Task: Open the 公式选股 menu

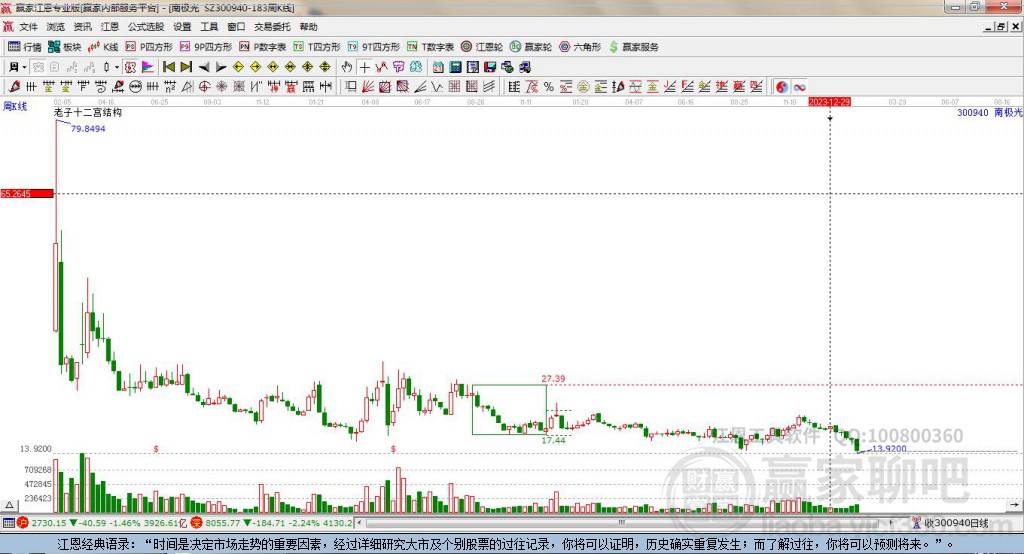Action: click(145, 27)
